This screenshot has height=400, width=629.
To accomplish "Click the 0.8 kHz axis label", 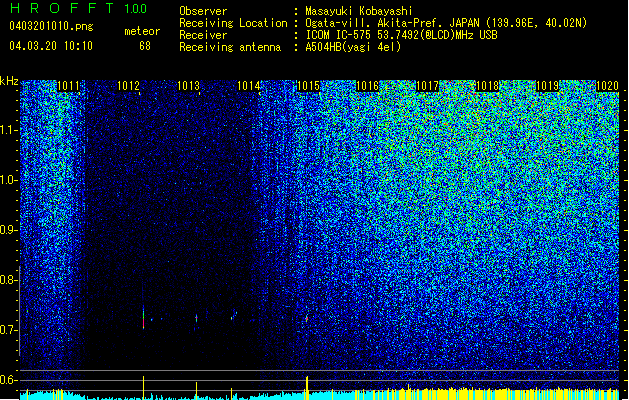I will [8, 280].
